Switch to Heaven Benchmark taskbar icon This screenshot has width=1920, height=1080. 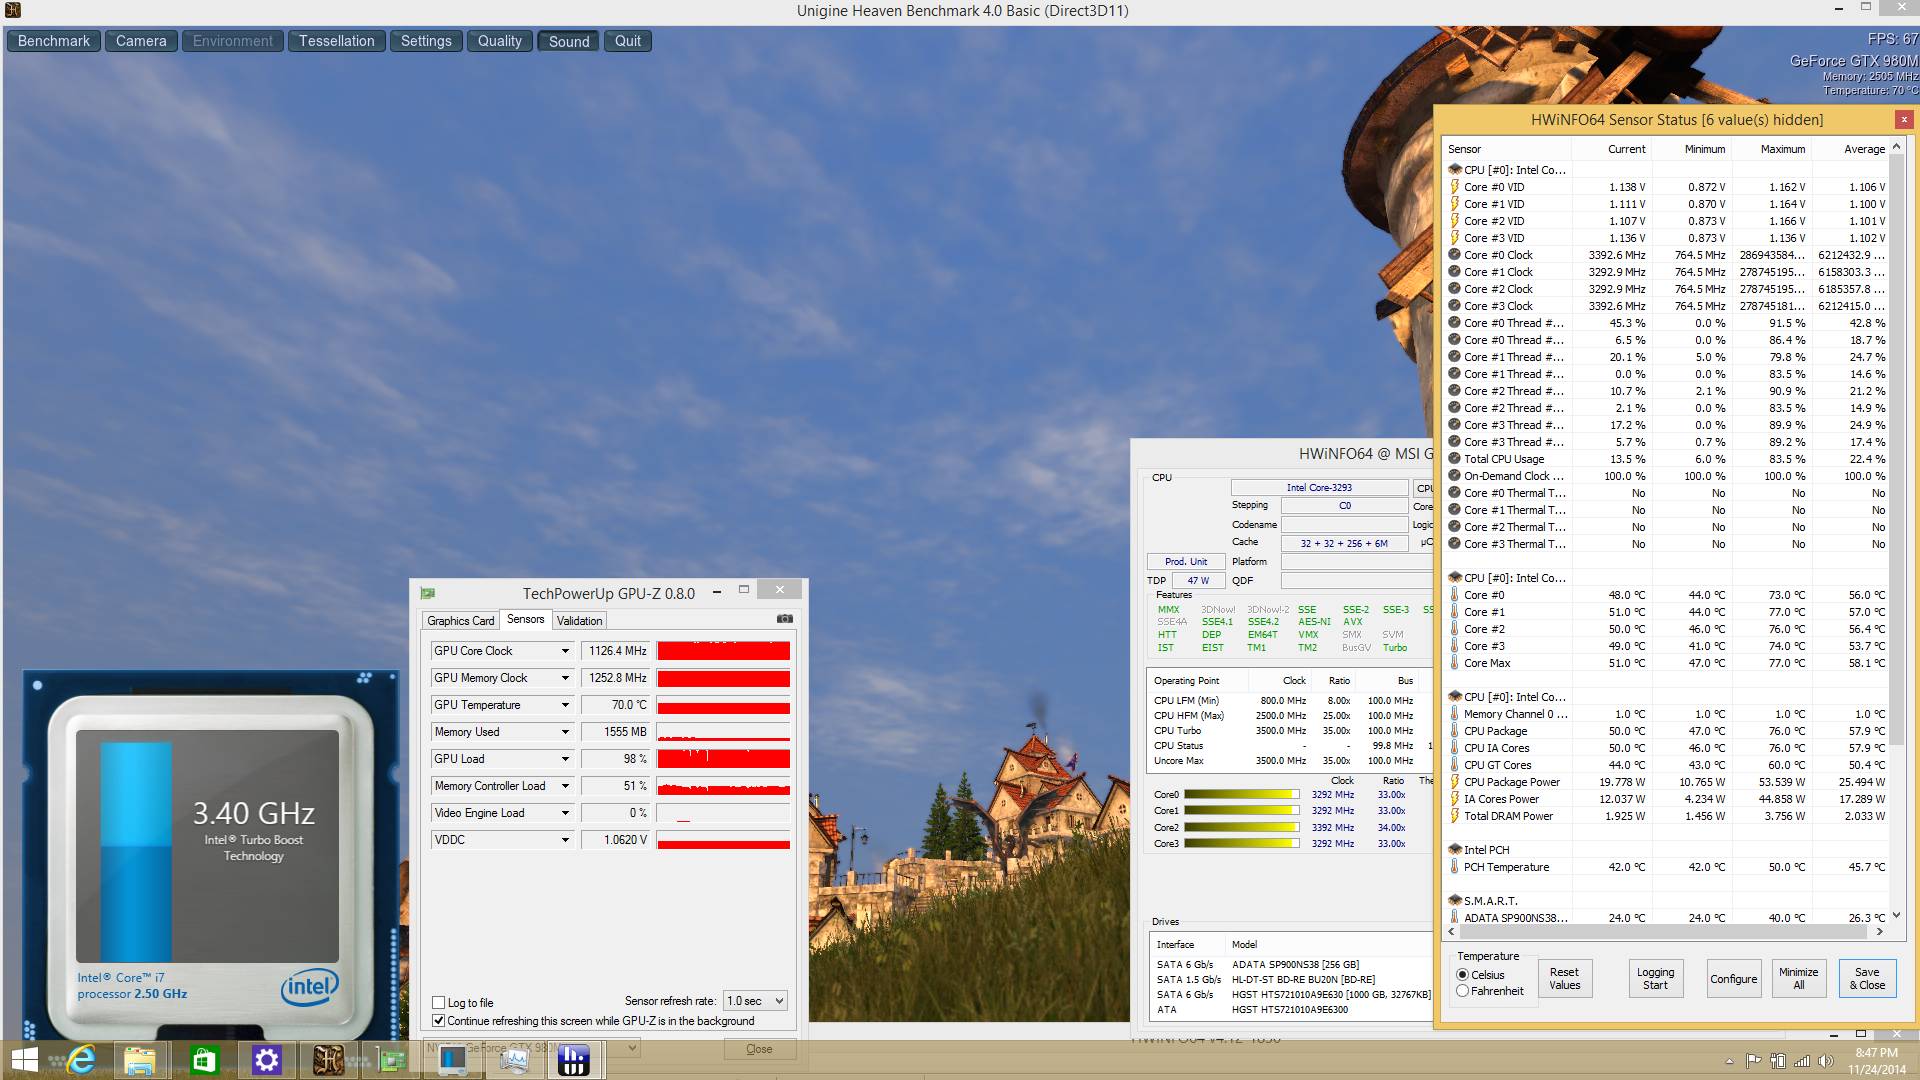click(328, 1060)
